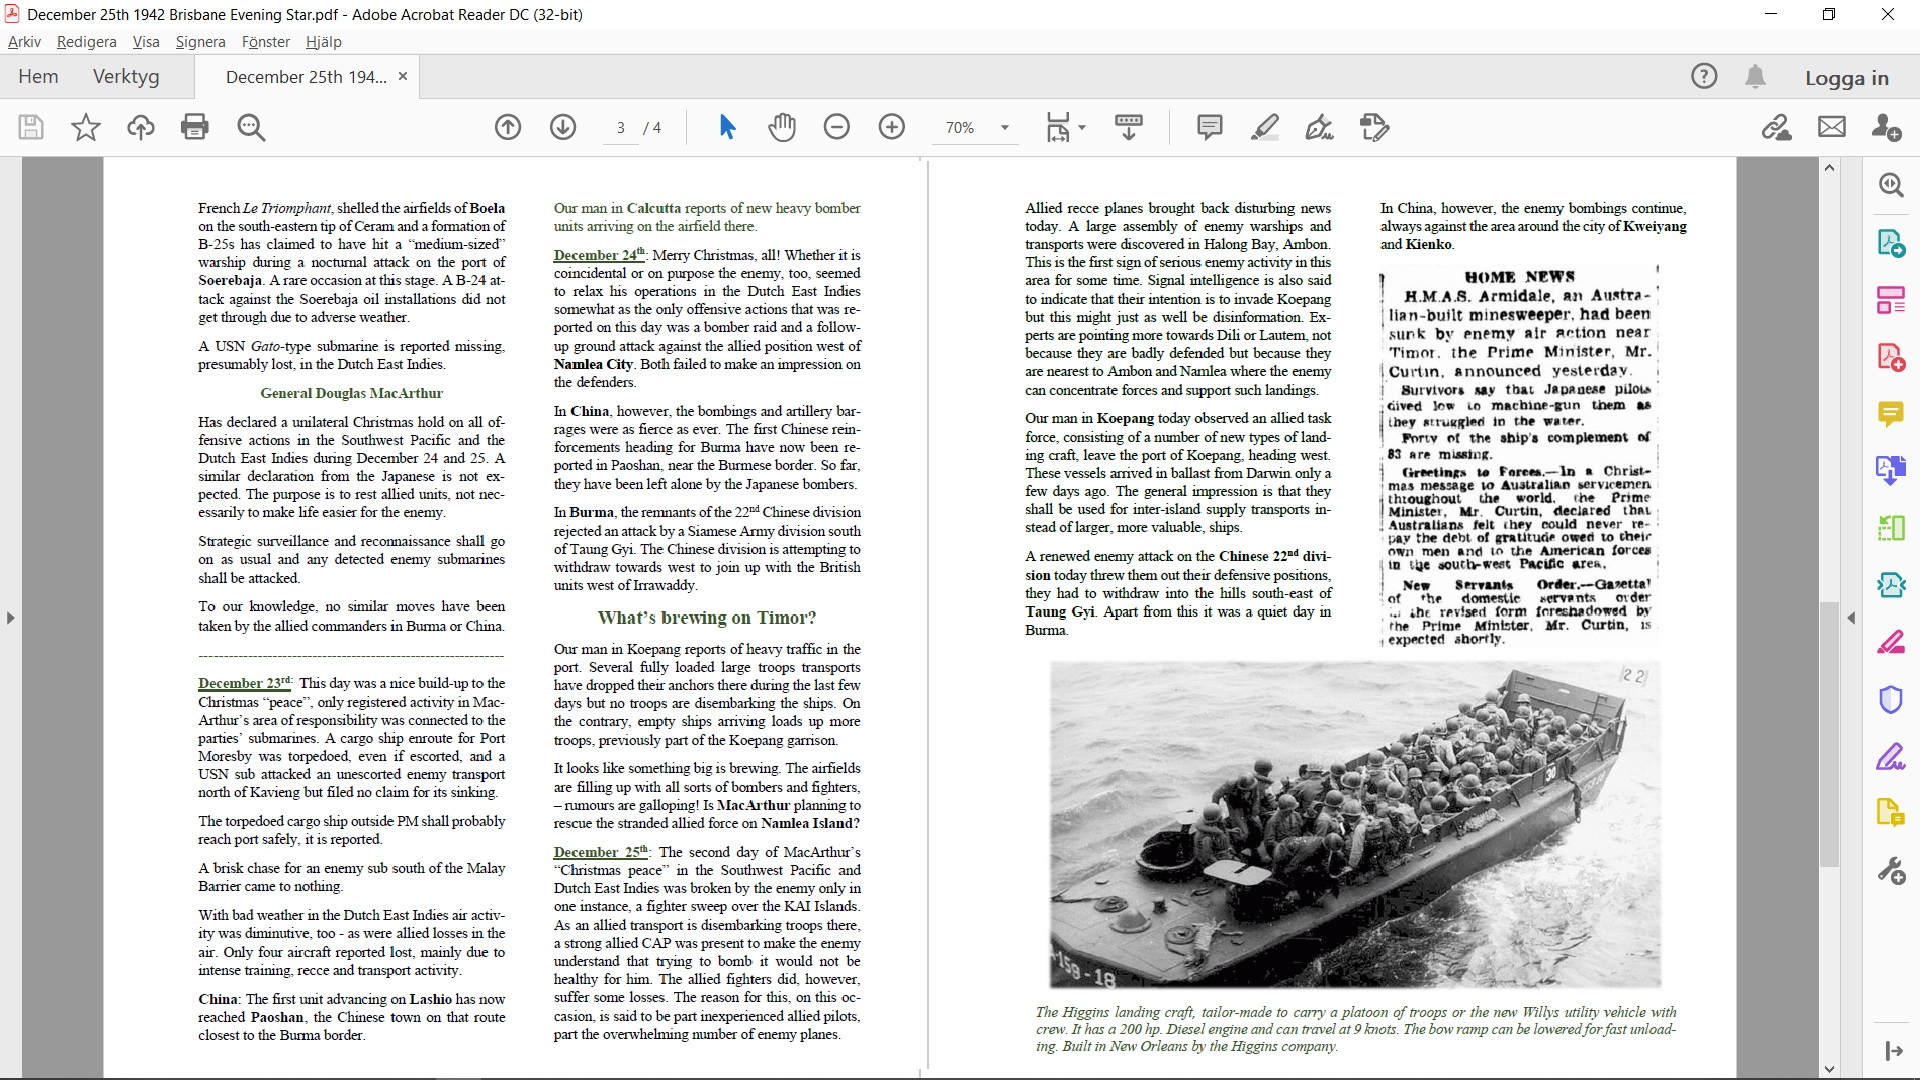This screenshot has width=1920, height=1080.
Task: Click the heading "What's brewing on Timor?"
Action: pos(707,618)
